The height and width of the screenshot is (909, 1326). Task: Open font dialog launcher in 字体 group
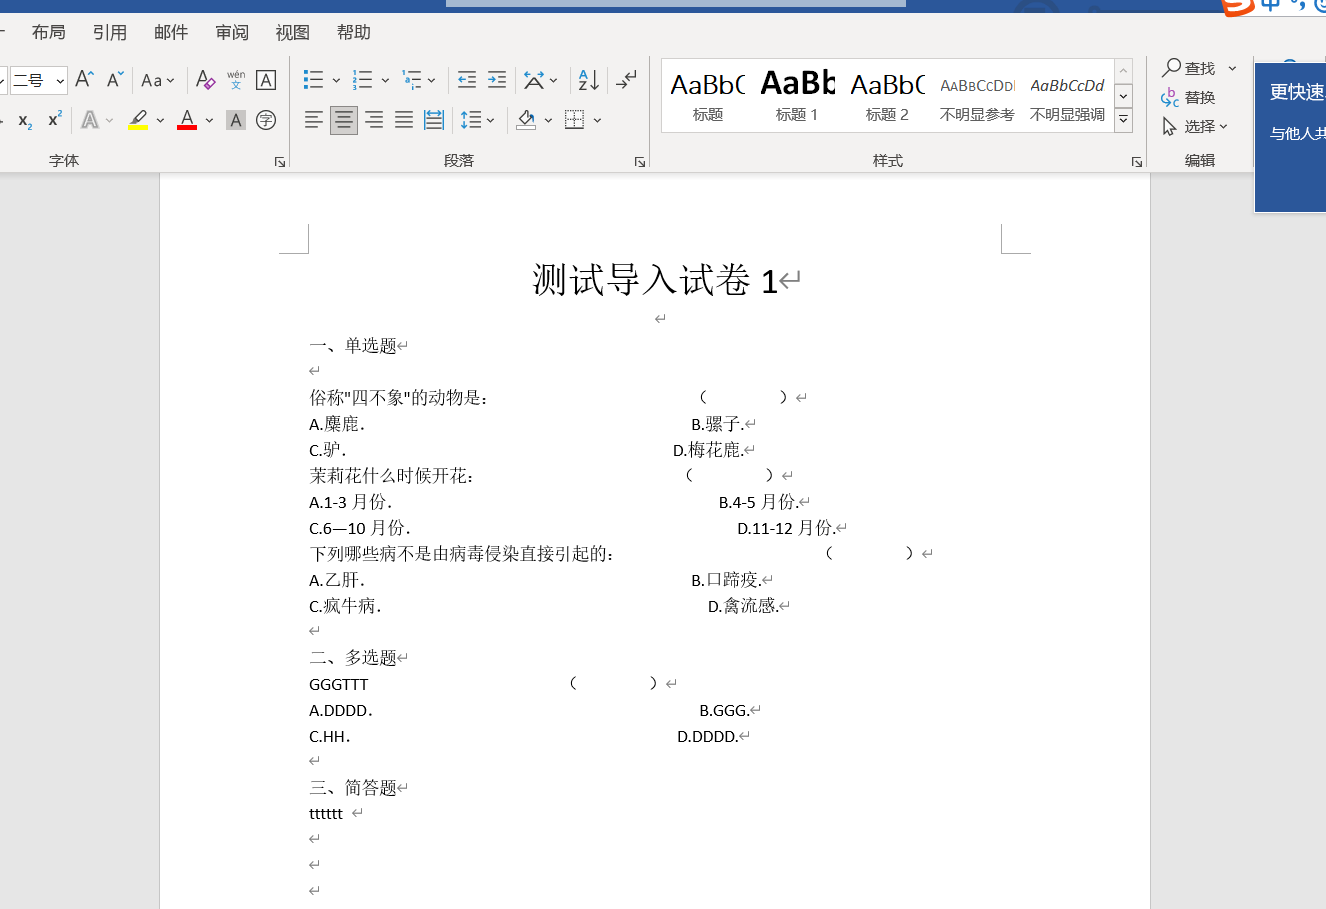click(x=280, y=162)
